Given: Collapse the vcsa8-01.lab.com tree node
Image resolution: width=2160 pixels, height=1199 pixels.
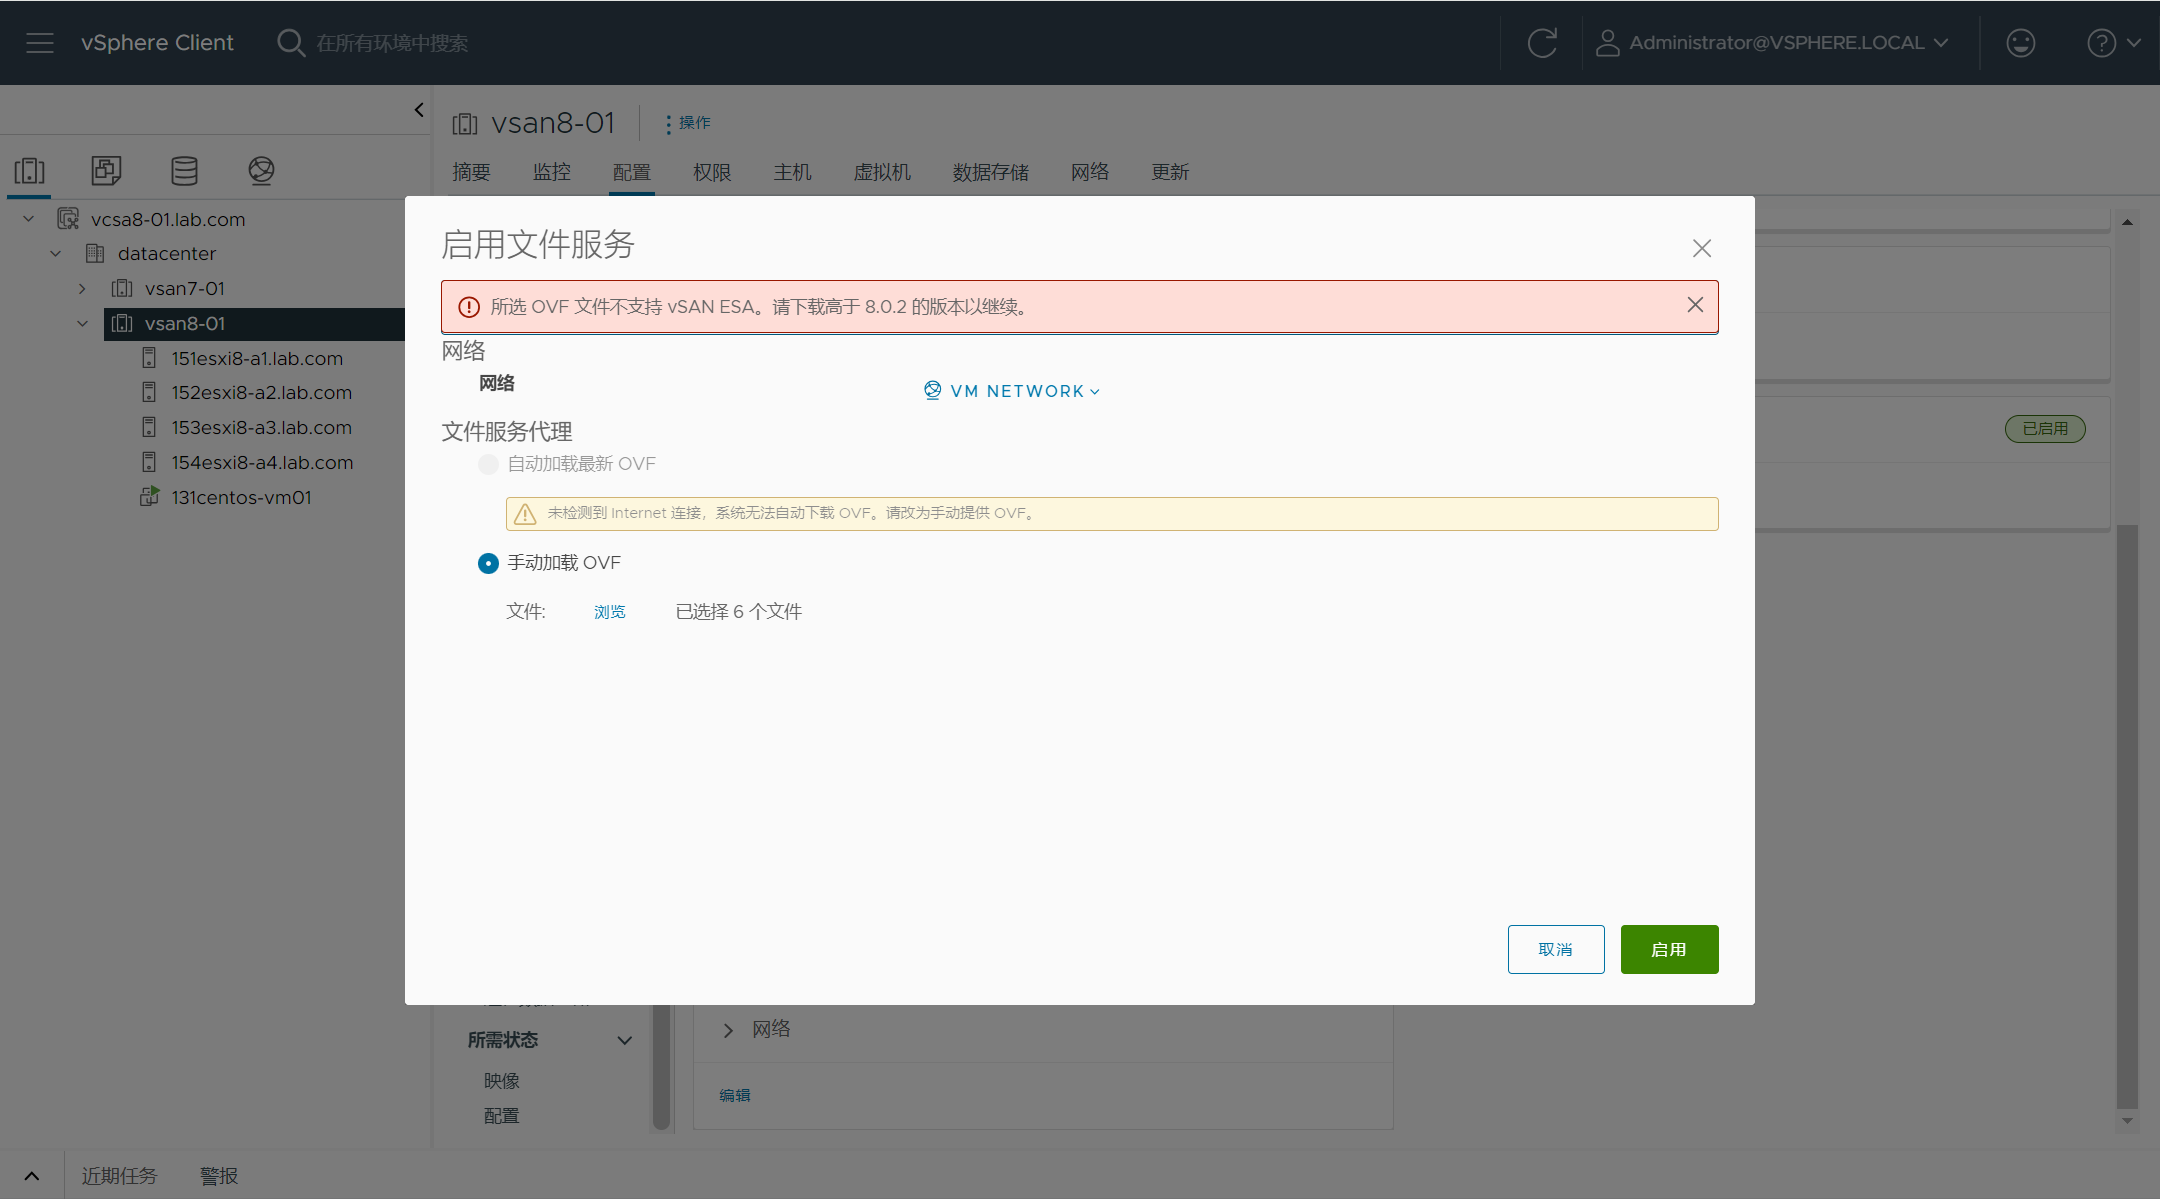Looking at the screenshot, I should 29,219.
